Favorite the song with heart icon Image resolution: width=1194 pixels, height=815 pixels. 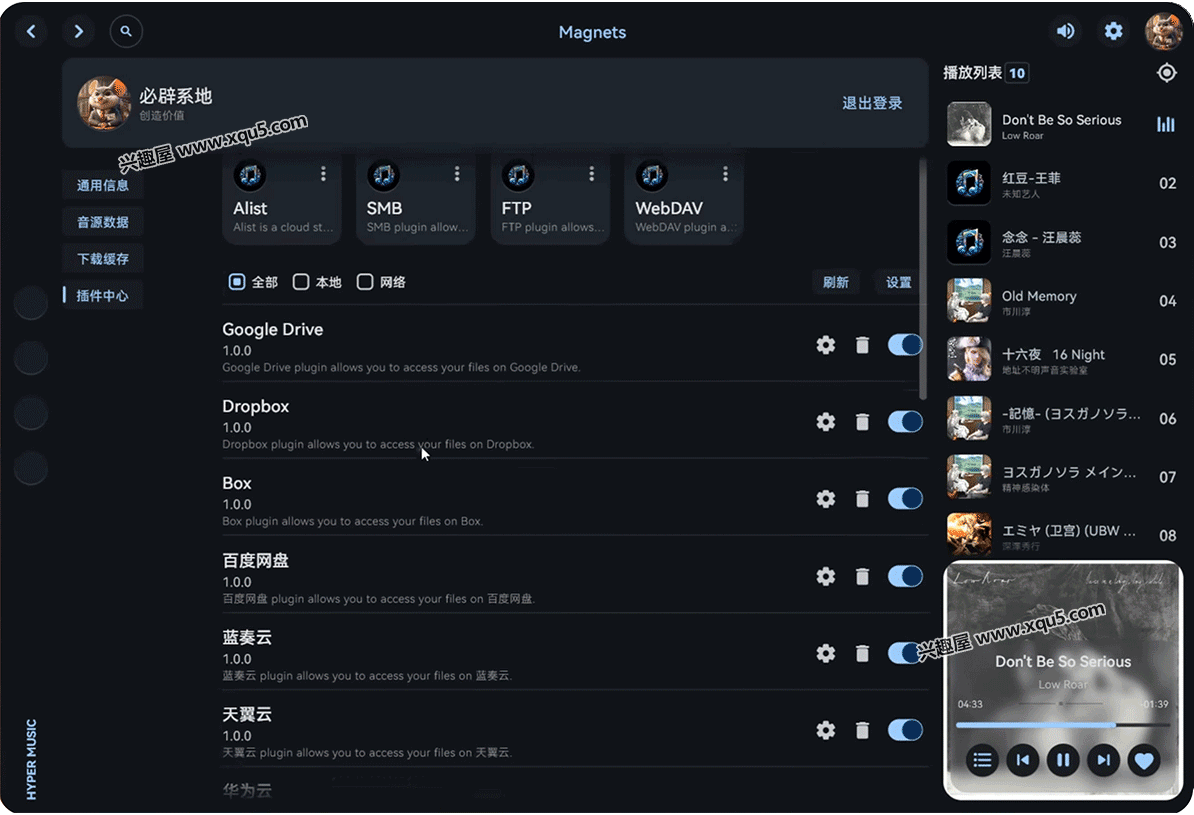pyautogui.click(x=1144, y=760)
